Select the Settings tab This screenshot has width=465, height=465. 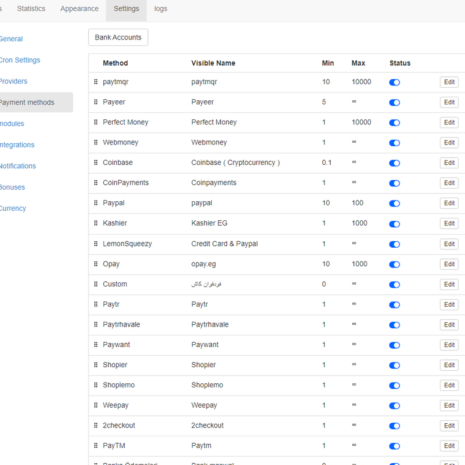pyautogui.click(x=126, y=9)
